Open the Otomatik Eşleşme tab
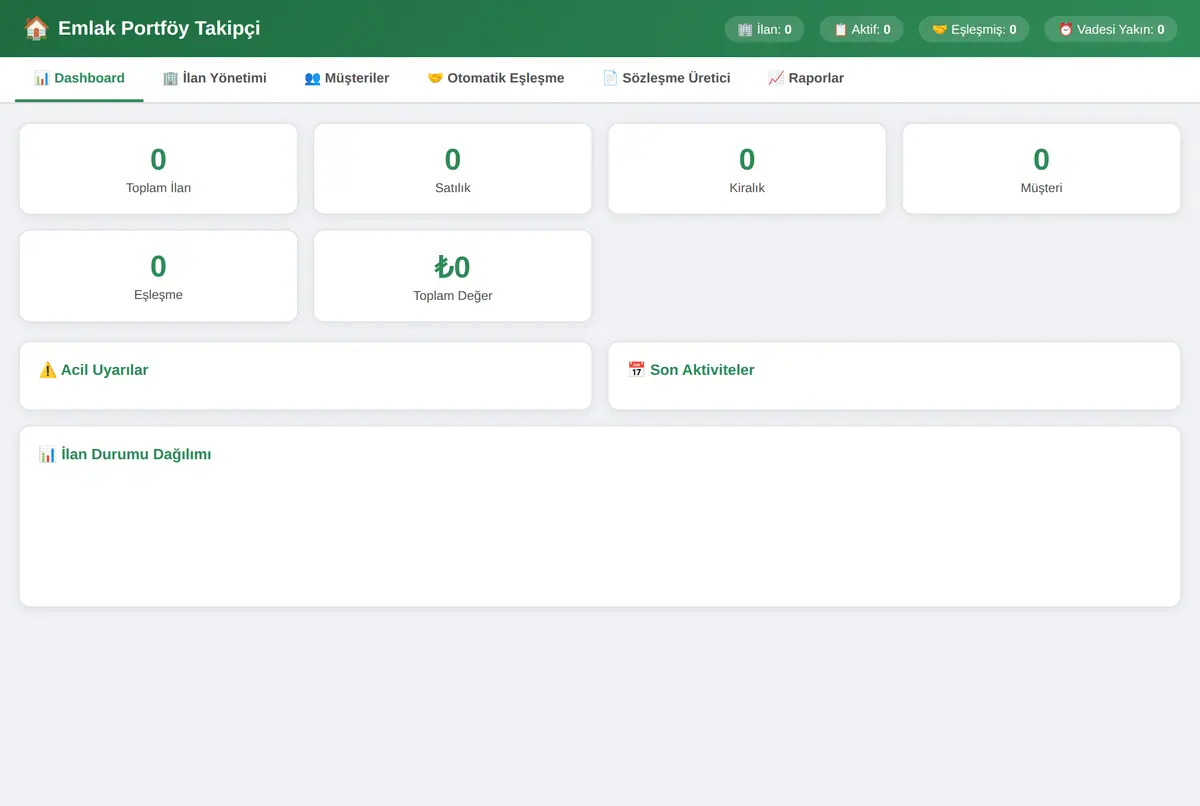This screenshot has height=806, width=1200. (x=495, y=78)
